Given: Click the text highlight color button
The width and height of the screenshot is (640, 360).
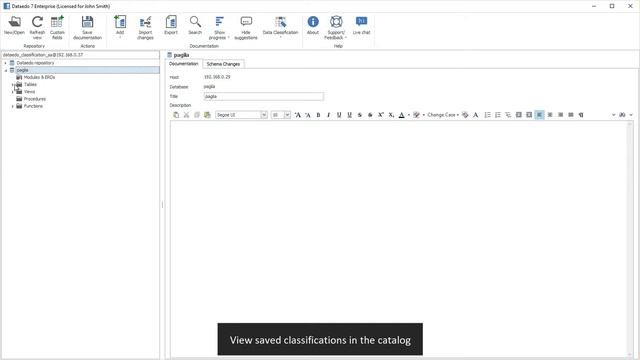Looking at the screenshot, I should coord(416,115).
